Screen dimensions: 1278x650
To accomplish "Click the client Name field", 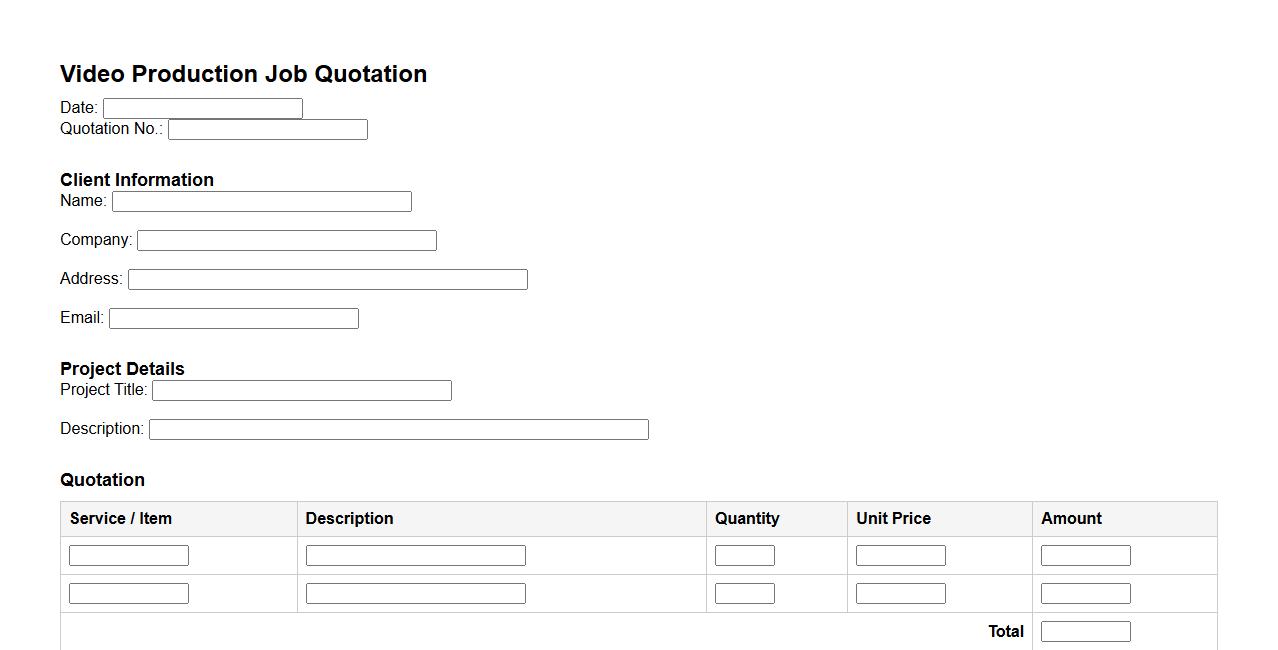I will 261,201.
